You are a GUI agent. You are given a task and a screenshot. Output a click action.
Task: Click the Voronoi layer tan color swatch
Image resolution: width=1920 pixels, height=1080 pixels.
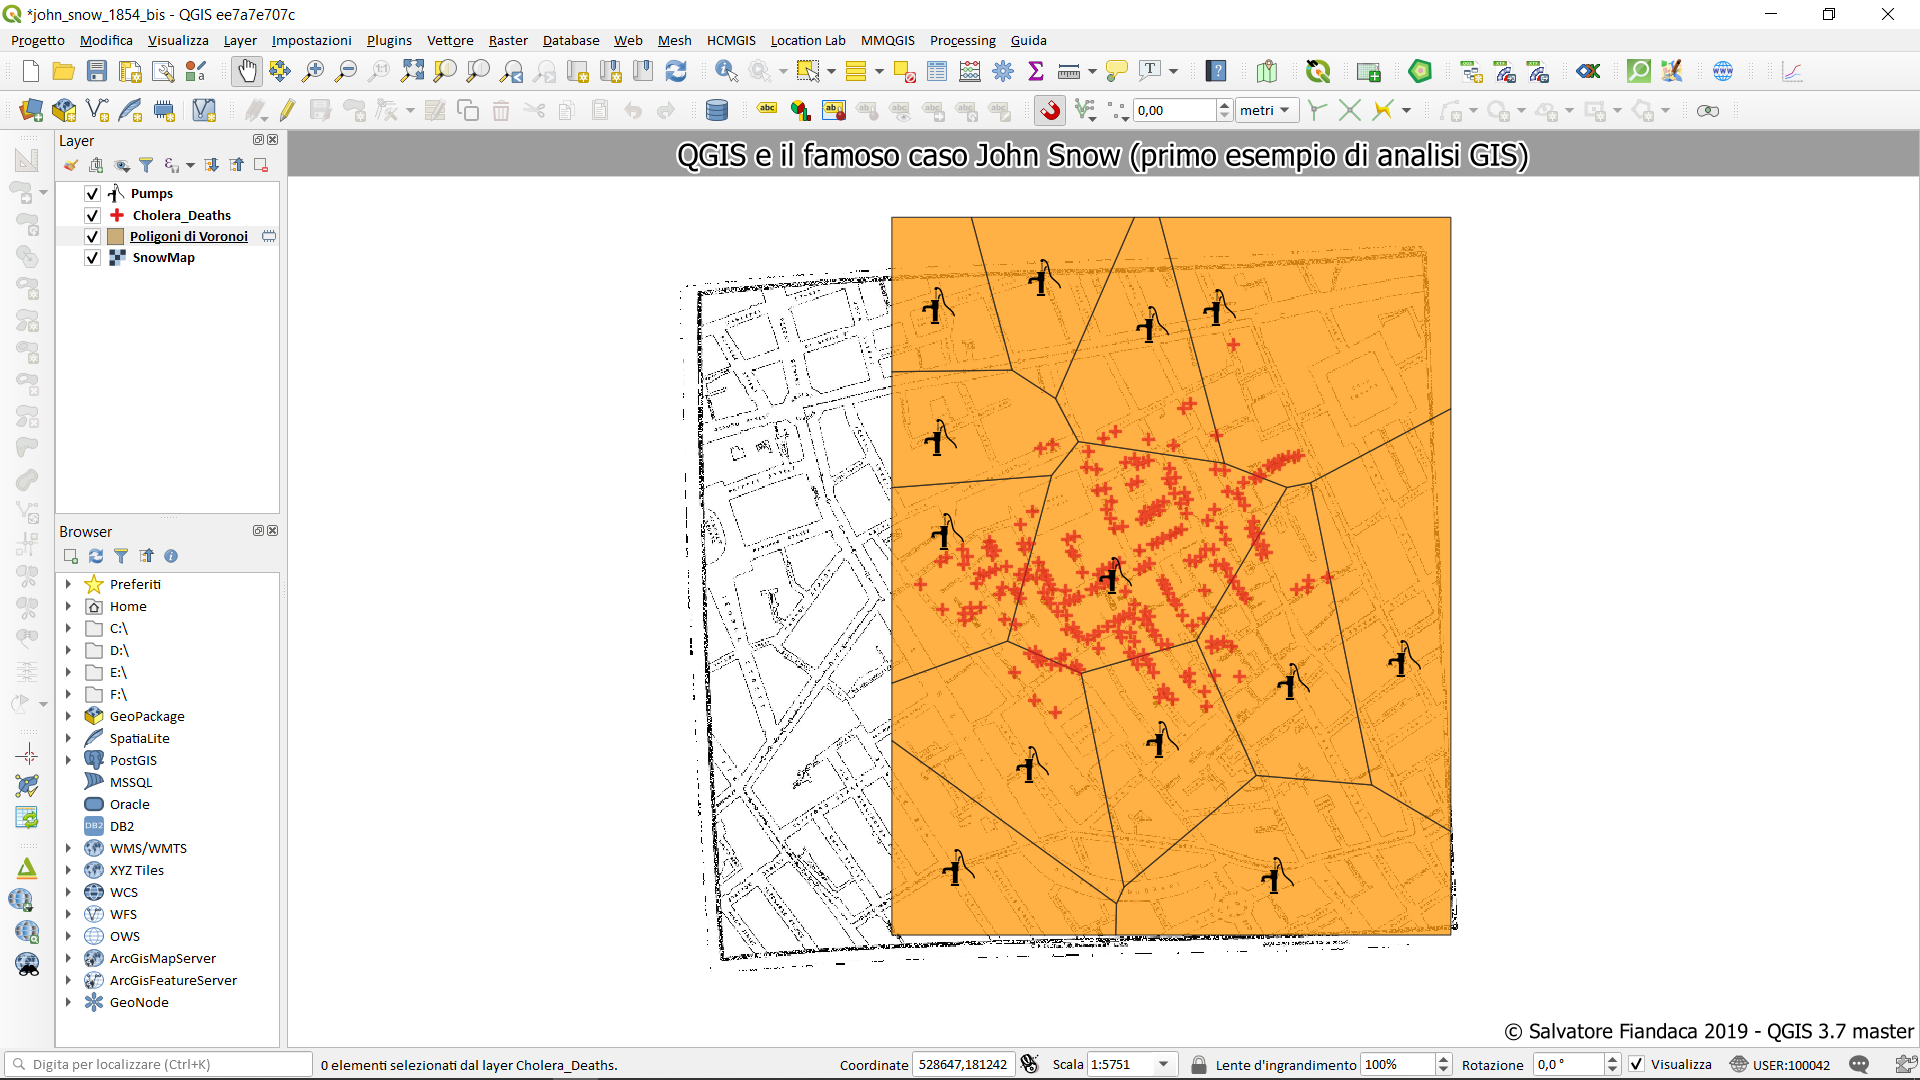(x=116, y=236)
